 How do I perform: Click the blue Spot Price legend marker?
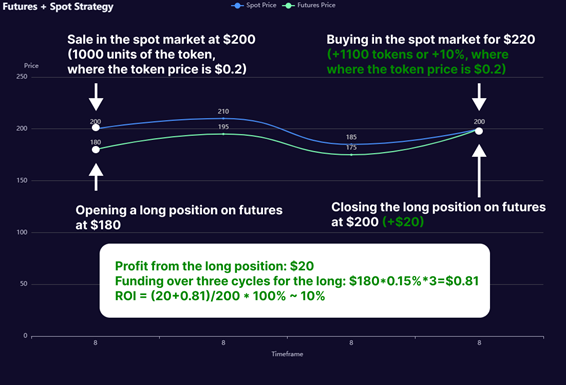[237, 6]
